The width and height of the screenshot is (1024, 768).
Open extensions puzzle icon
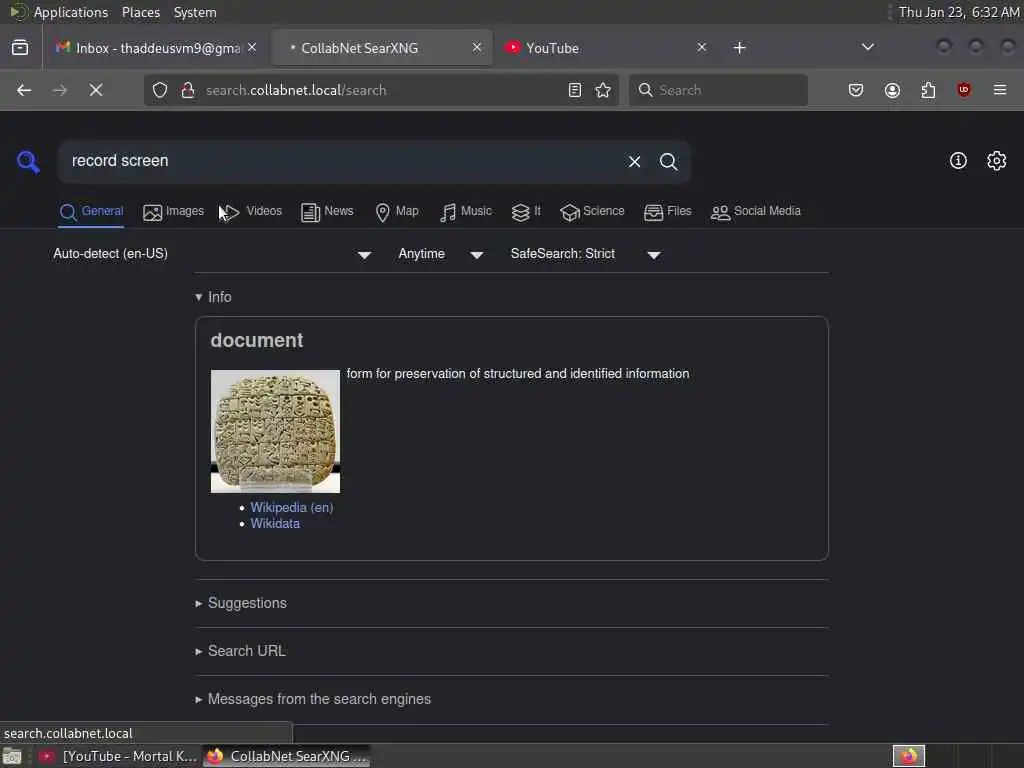tap(928, 90)
